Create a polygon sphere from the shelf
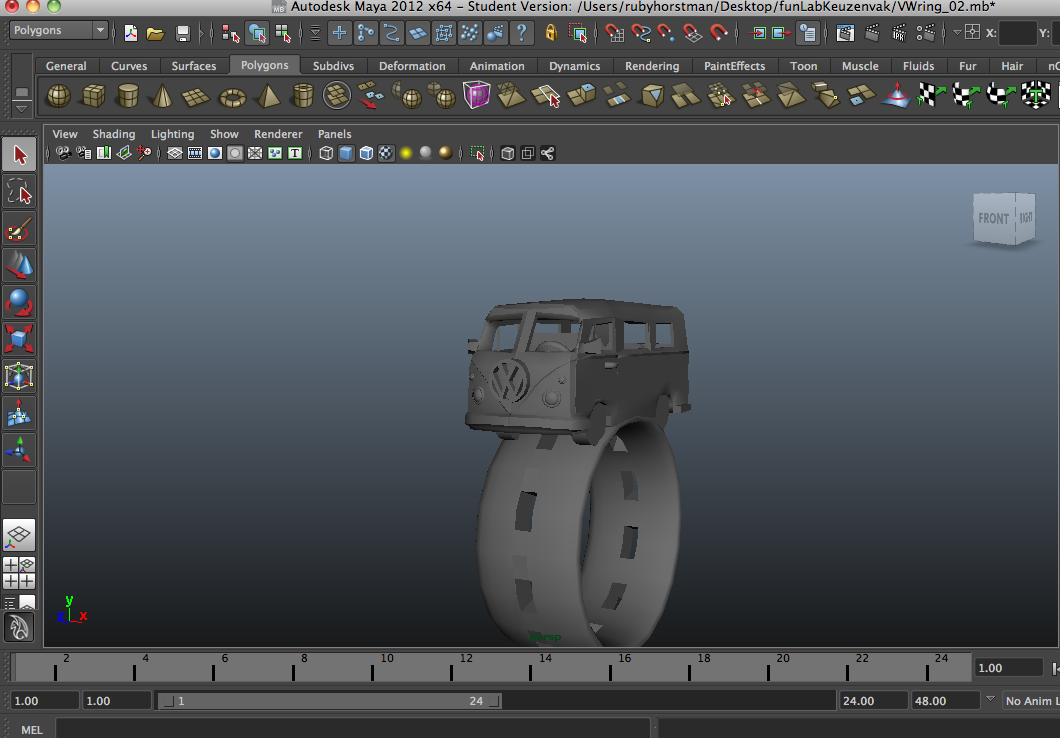The height and width of the screenshot is (738, 1060). click(x=57, y=96)
